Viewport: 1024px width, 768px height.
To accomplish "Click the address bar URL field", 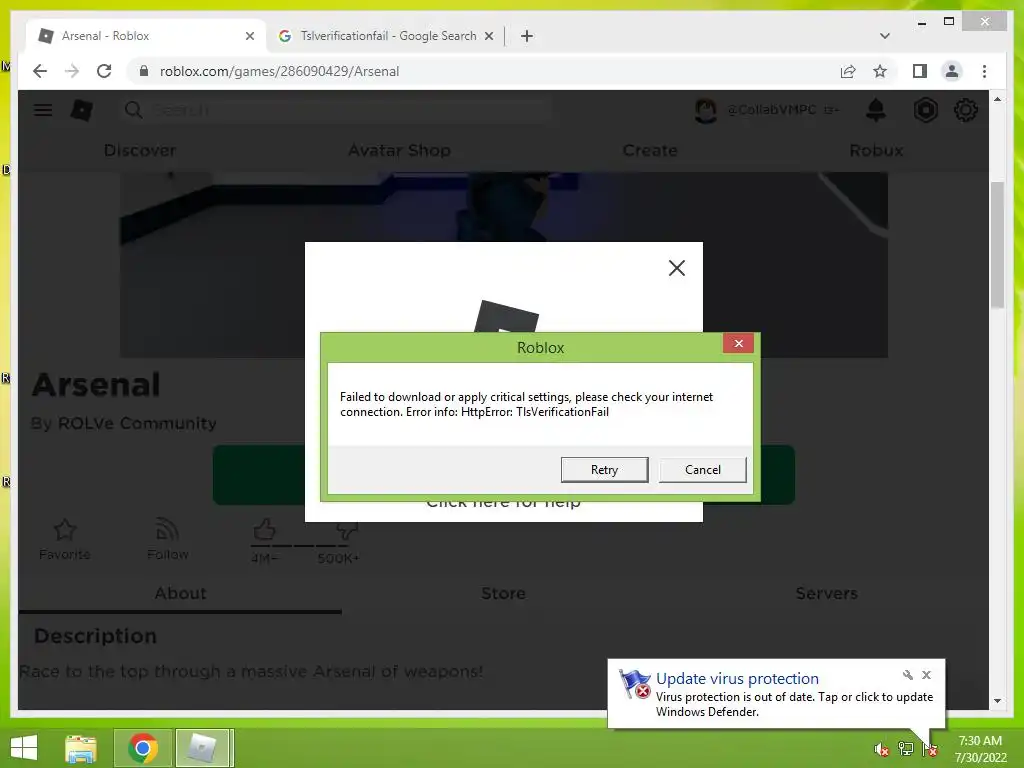I will [x=483, y=71].
